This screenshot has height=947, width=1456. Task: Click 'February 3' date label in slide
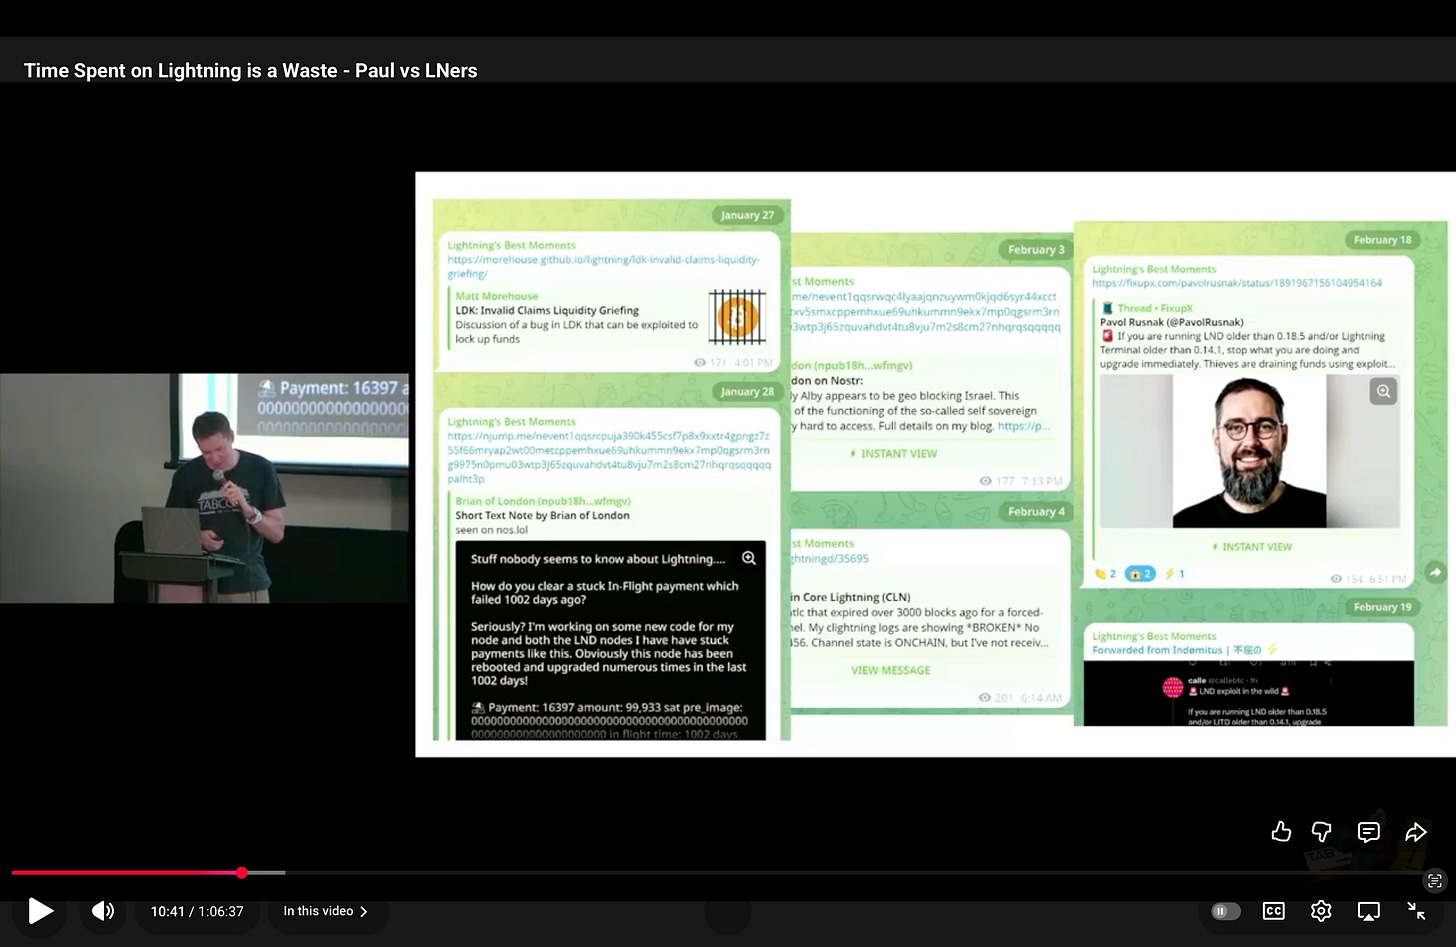pos(1036,249)
